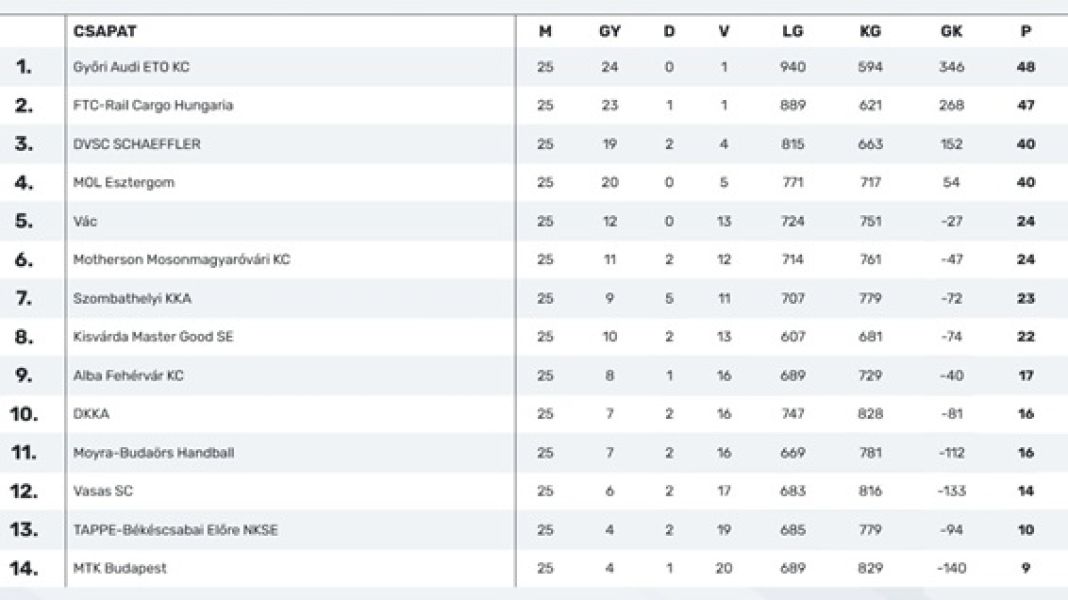Select Moyra-Budaörs Handball team link
This screenshot has width=1068, height=600.
click(x=154, y=453)
